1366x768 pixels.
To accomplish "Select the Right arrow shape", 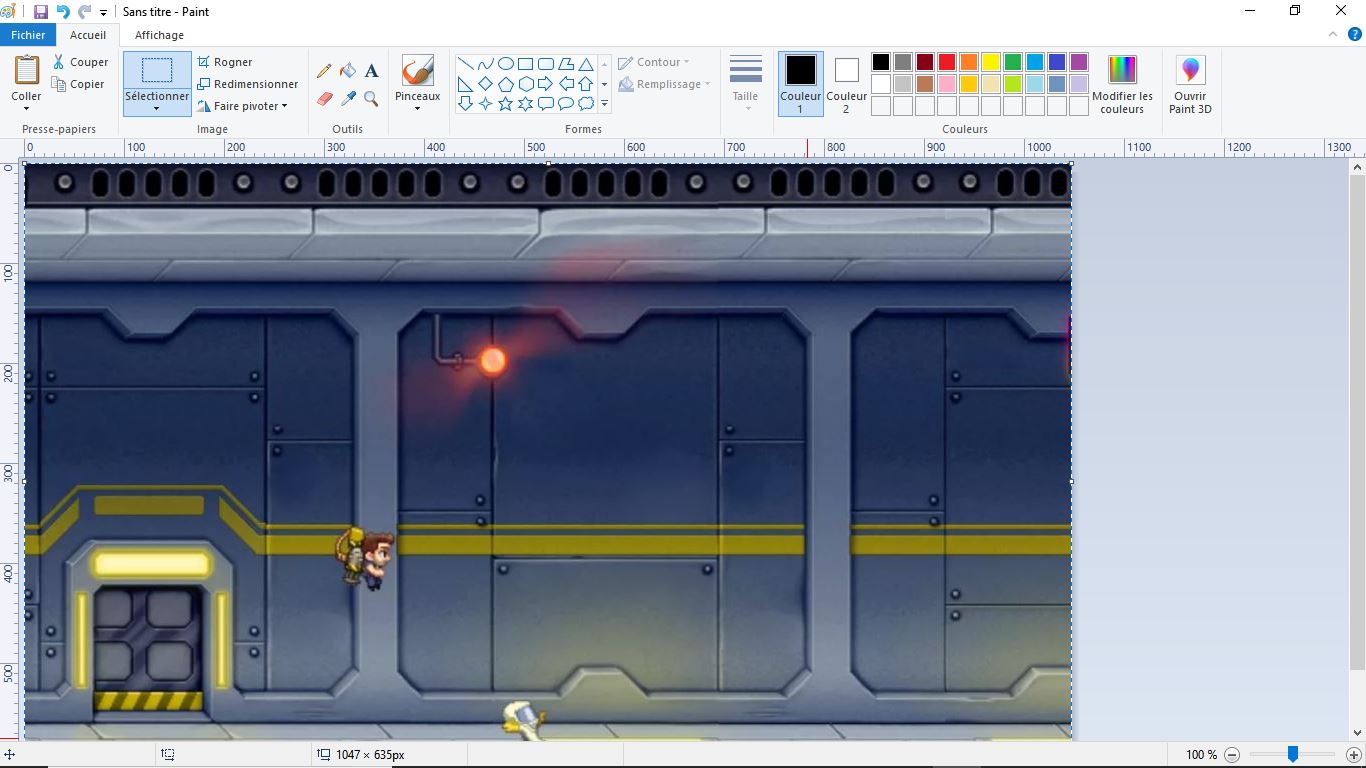I will [x=546, y=84].
